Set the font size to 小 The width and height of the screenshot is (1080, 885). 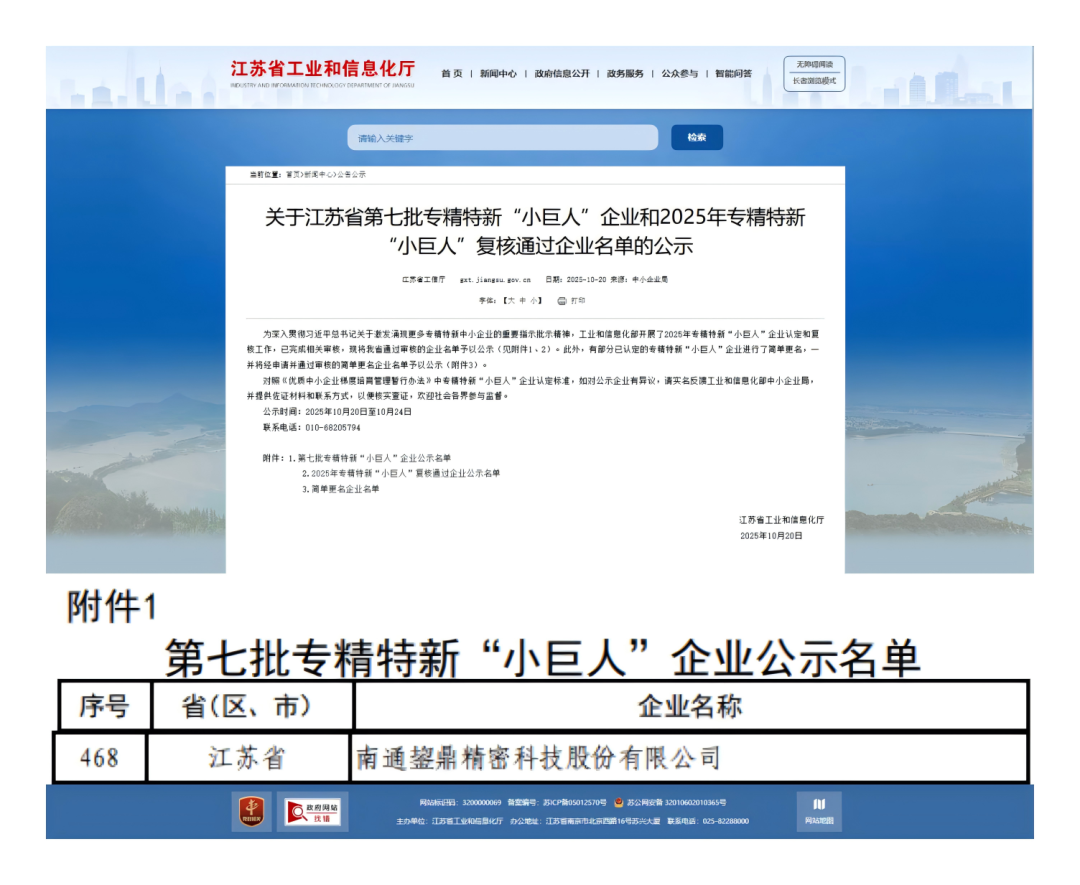(533, 301)
